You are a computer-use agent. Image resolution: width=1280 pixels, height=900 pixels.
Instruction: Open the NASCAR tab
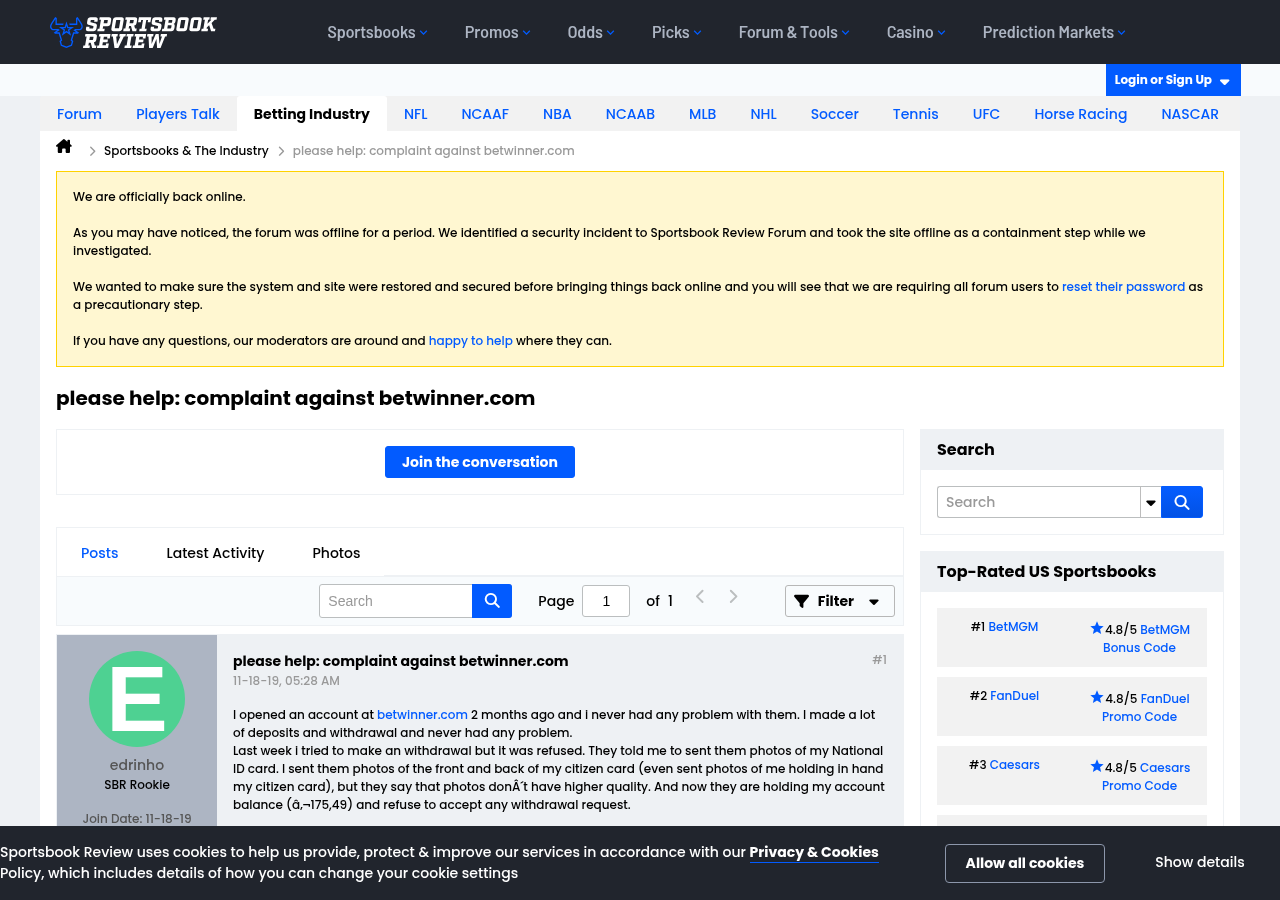point(1190,114)
